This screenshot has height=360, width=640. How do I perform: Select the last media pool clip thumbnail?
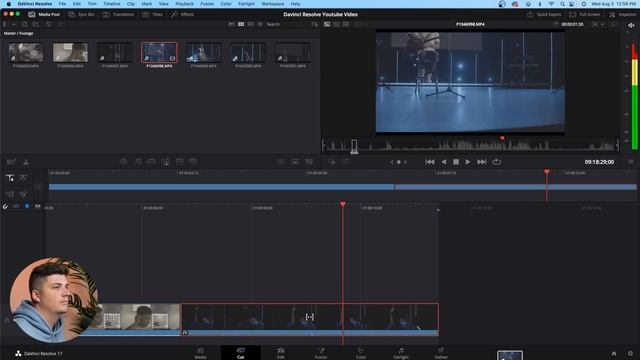coord(293,52)
